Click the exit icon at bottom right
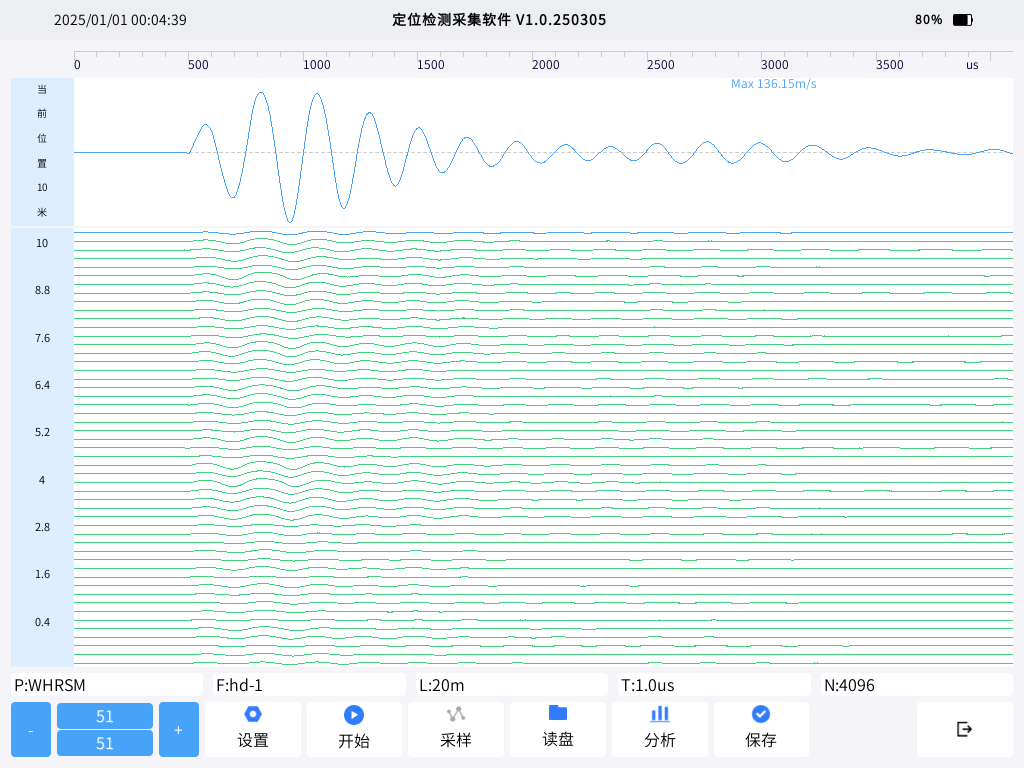The image size is (1024, 768). click(x=965, y=729)
